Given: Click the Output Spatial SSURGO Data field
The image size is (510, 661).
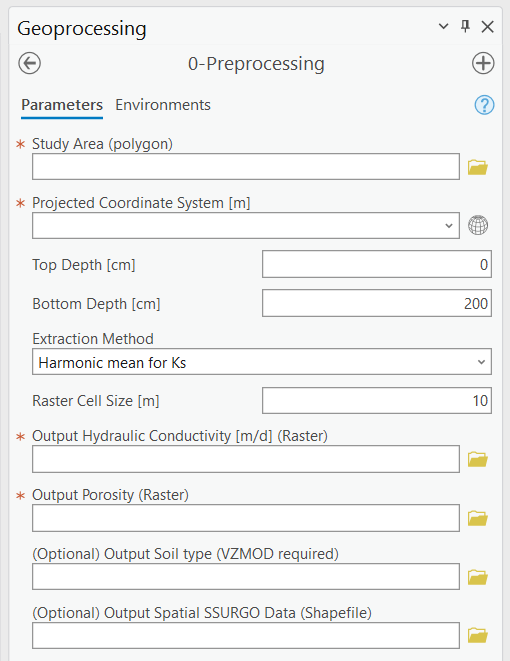Looking at the screenshot, I should 246,635.
